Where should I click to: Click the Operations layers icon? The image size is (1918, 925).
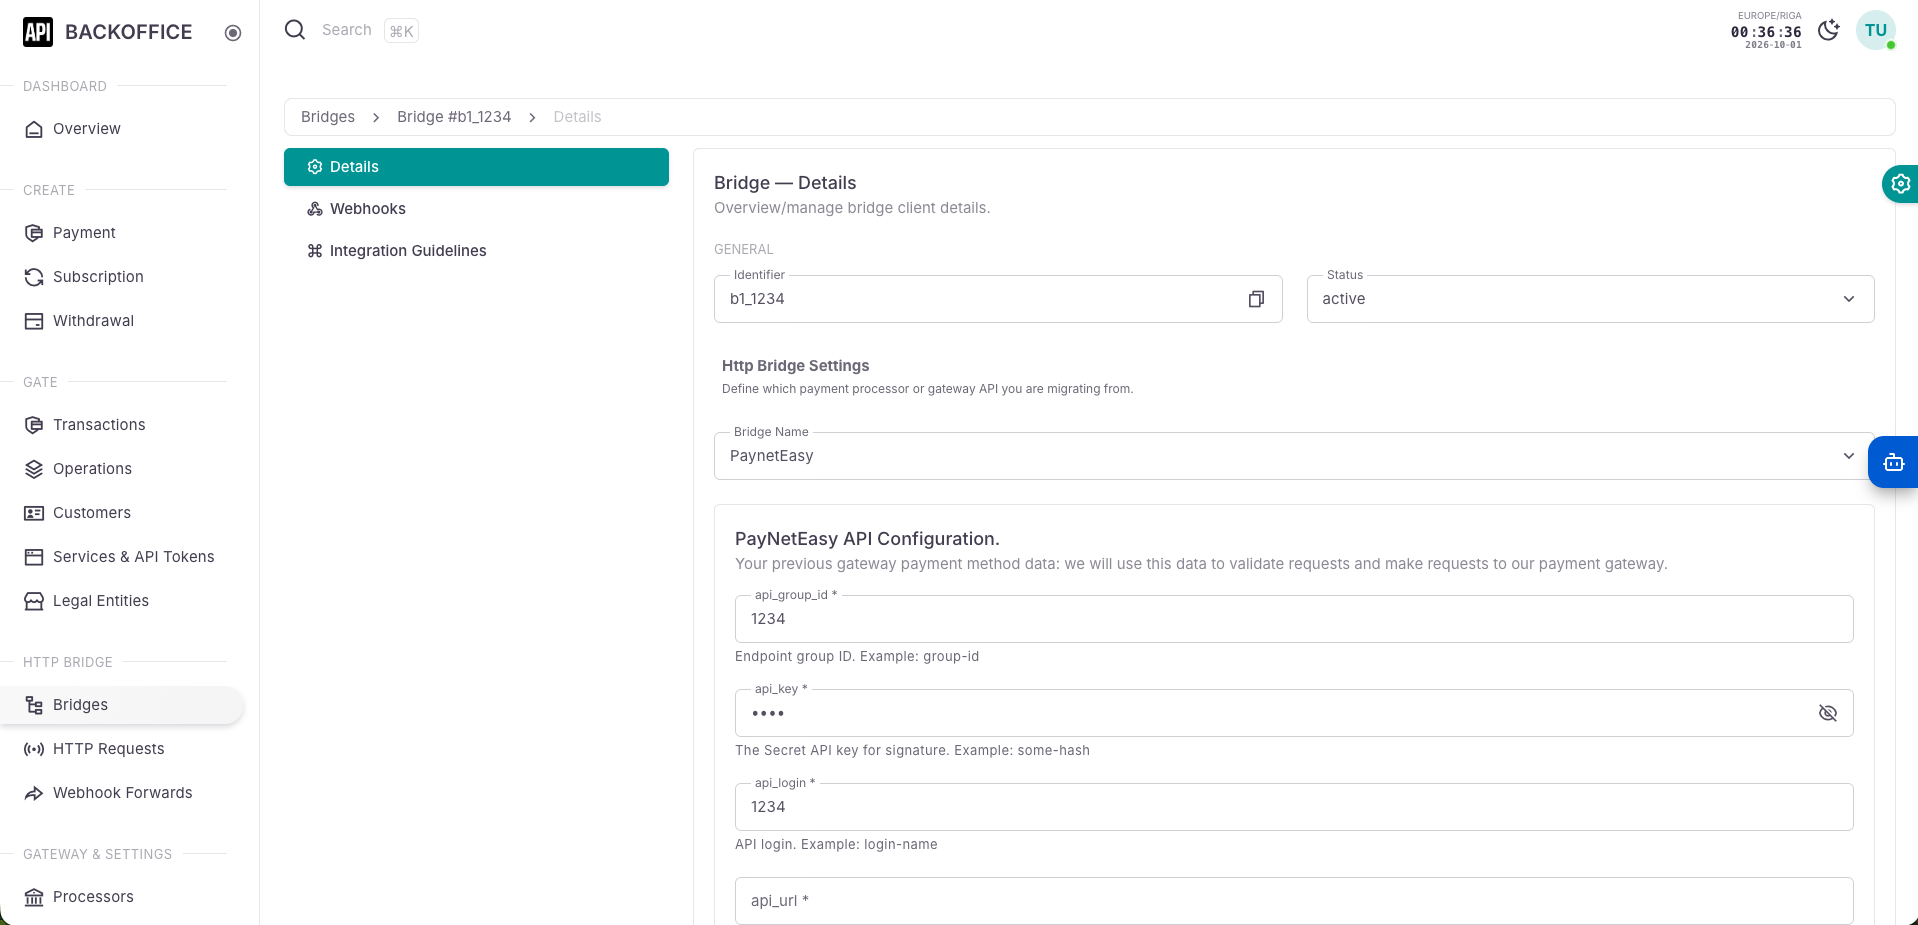pos(34,469)
